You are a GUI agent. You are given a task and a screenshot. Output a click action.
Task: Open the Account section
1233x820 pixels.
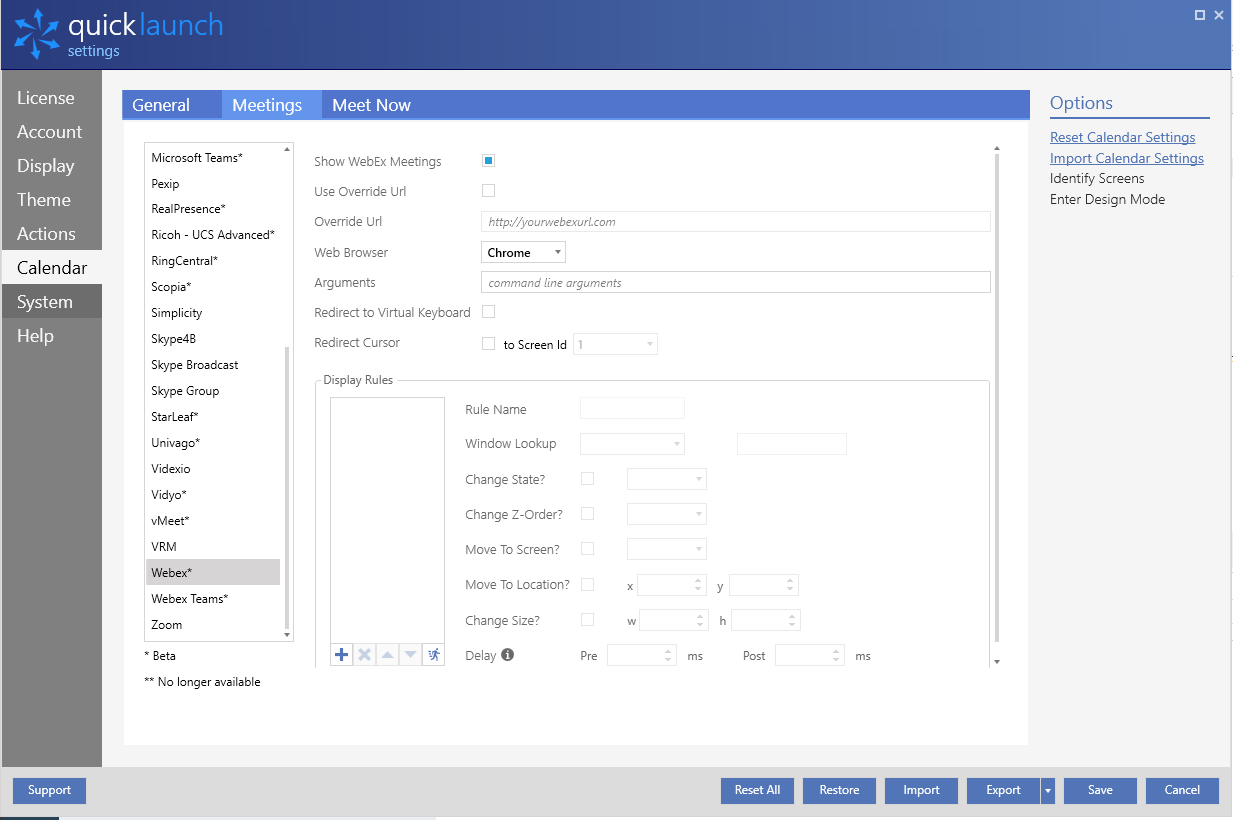(x=52, y=132)
